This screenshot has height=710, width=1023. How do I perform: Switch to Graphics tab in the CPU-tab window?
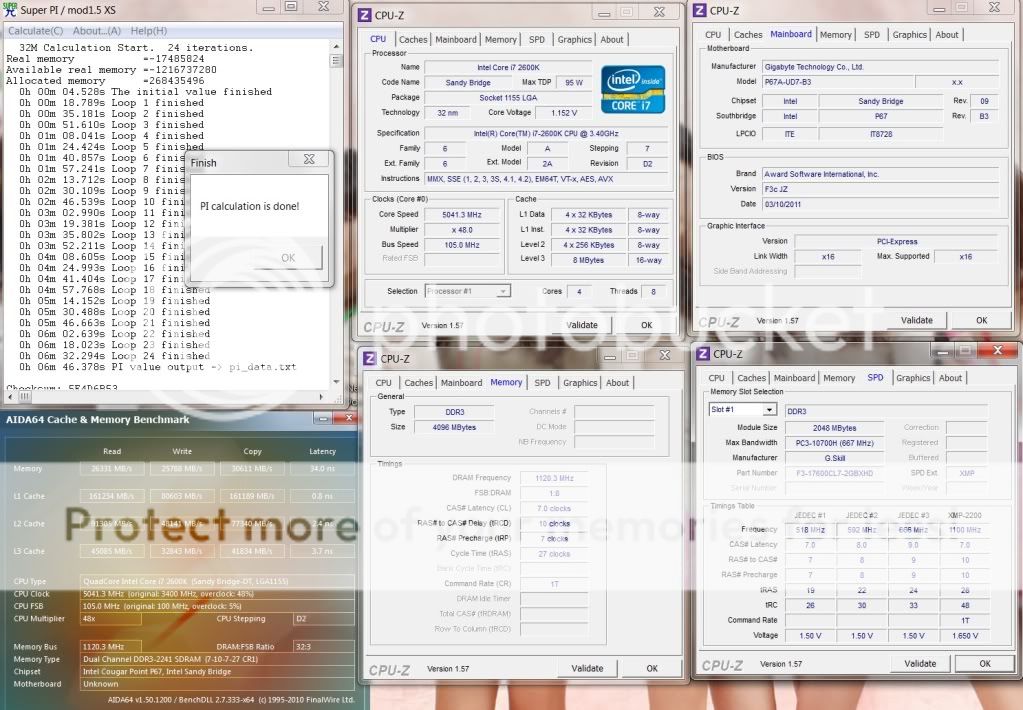tap(575, 40)
